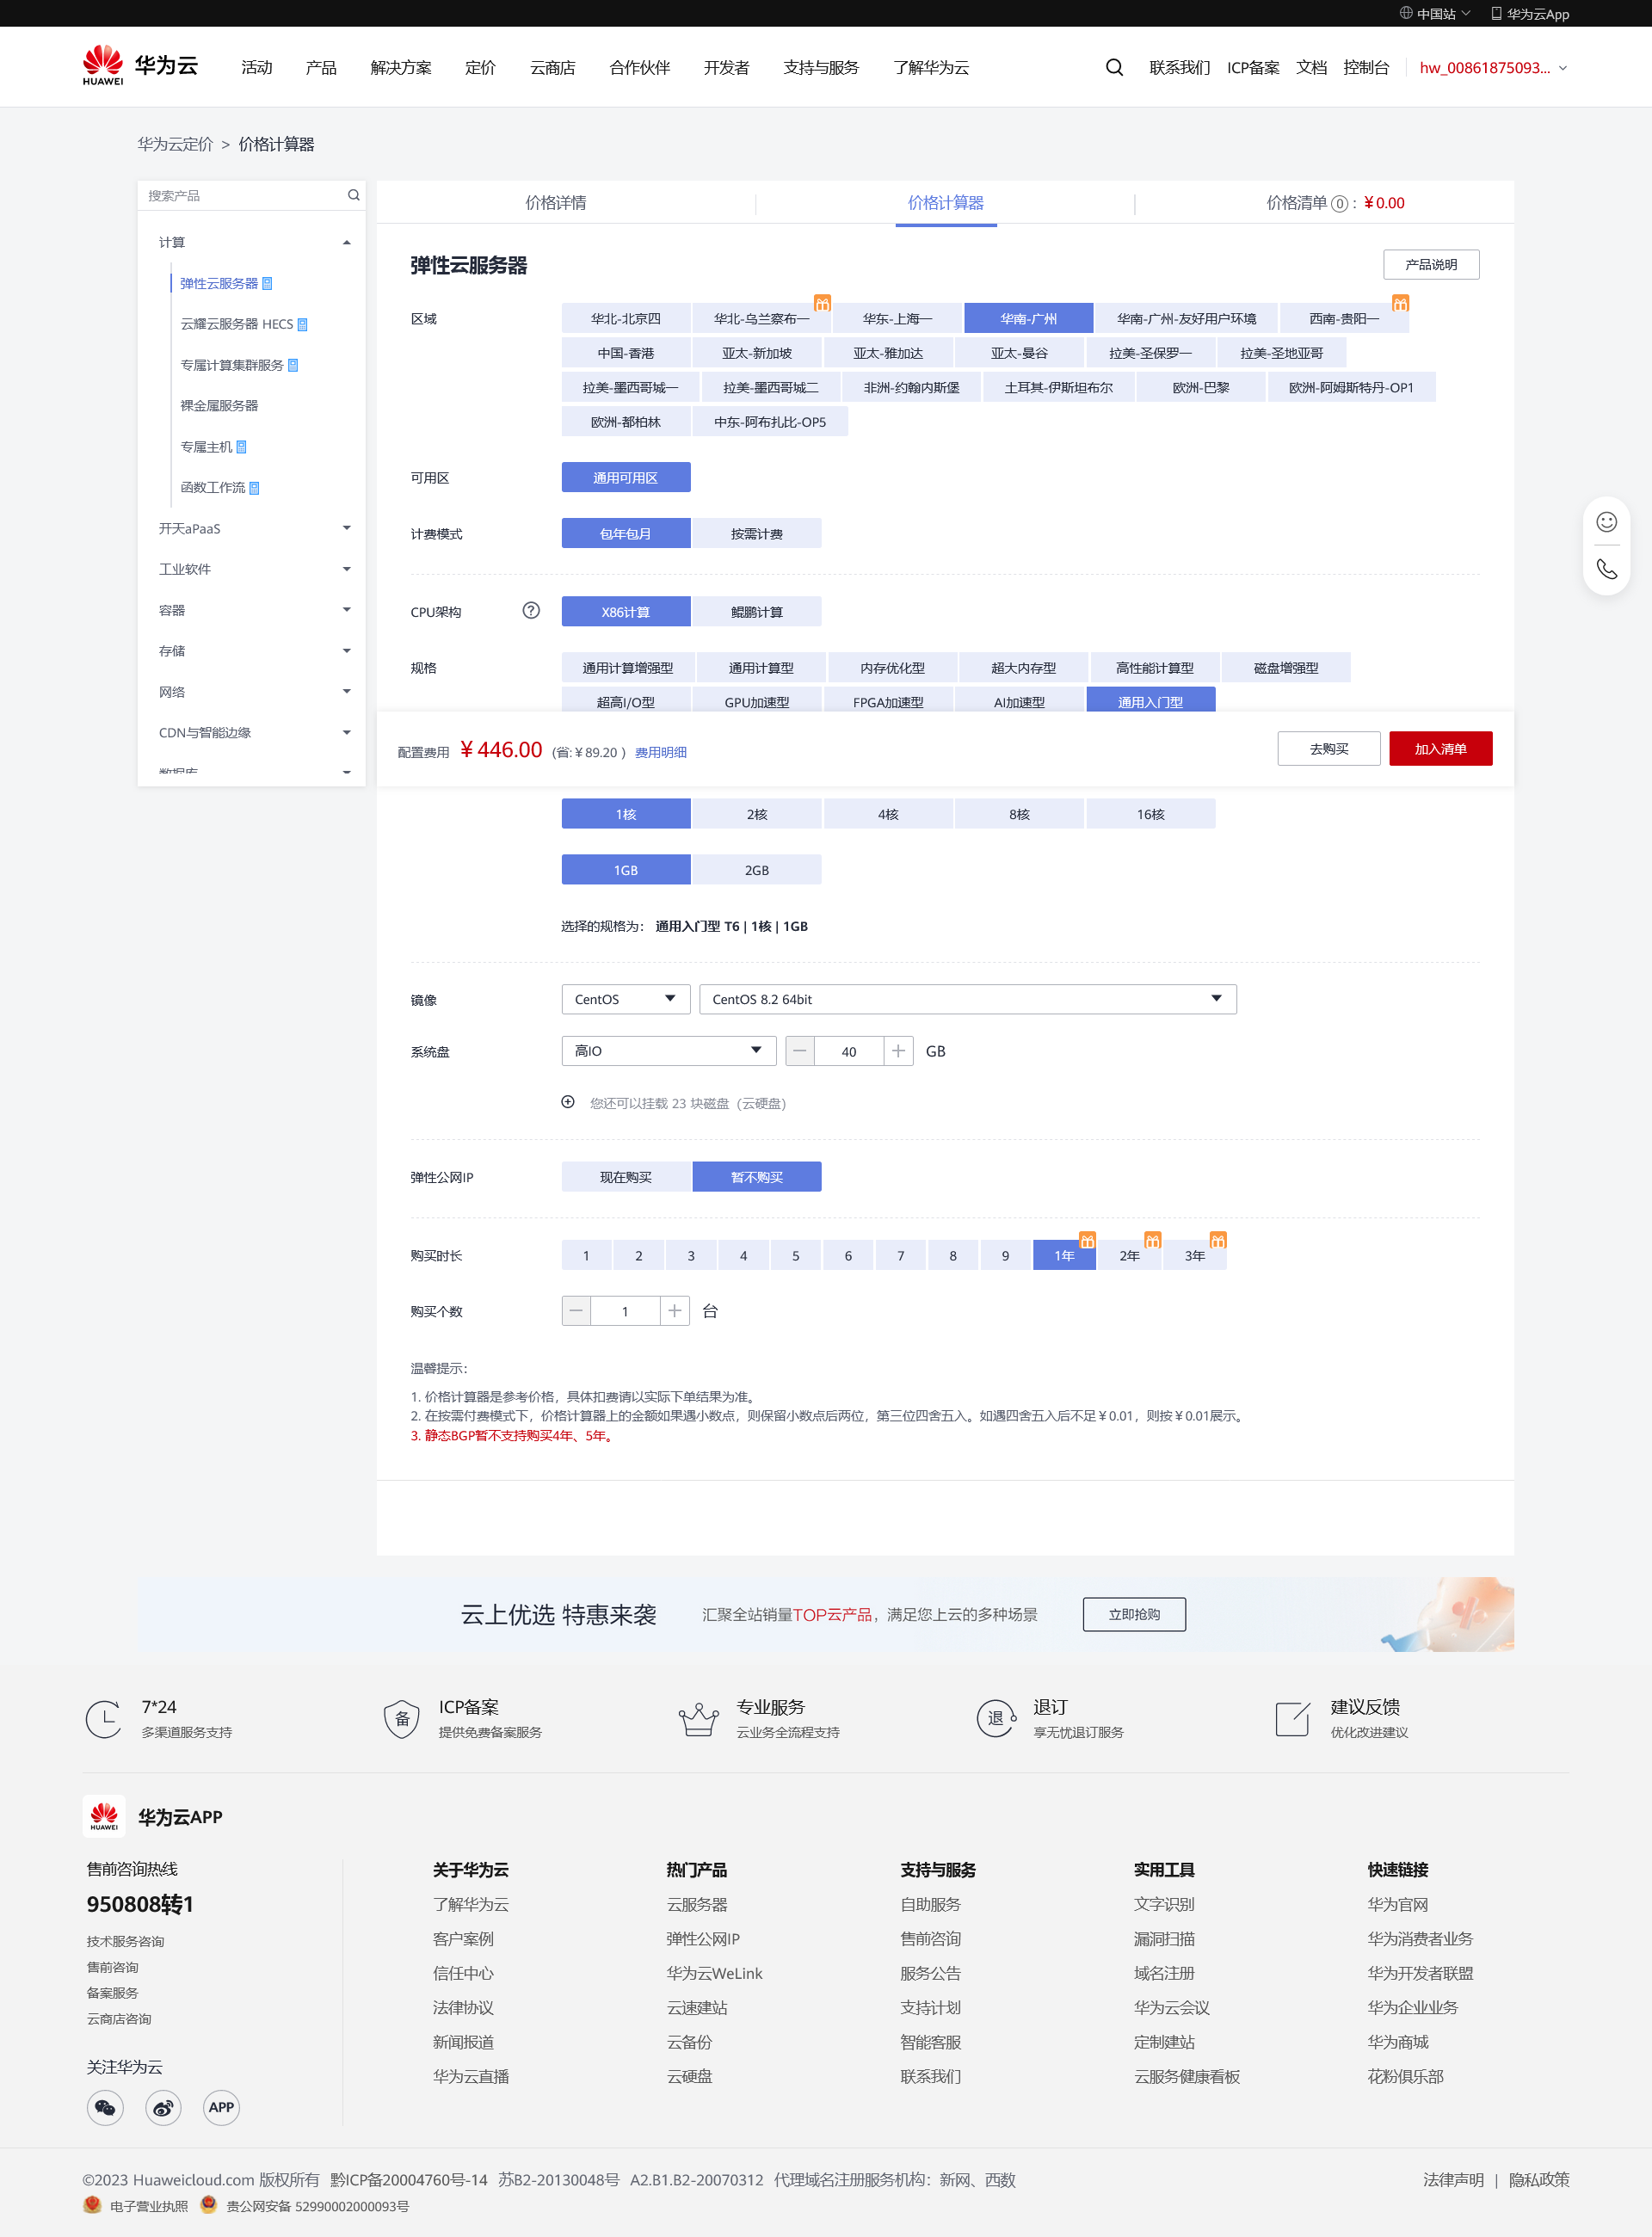Viewport: 1652px width, 2237px height.
Task: Open the help tooltip icon next to CPU架构
Action: (x=531, y=611)
